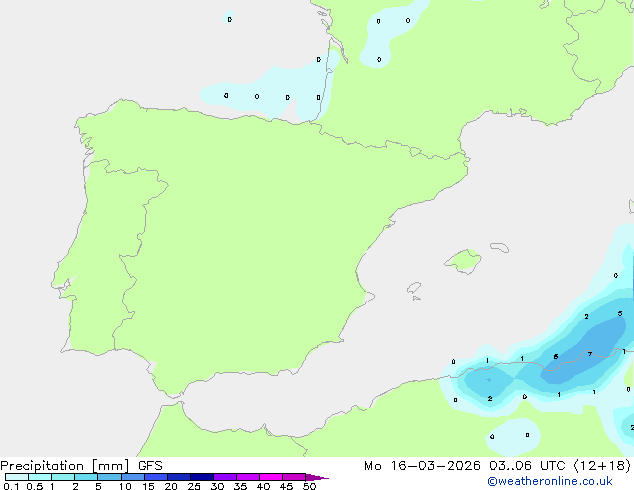
Task: Select the 15–20 mm legend swatch
Action: (x=156, y=477)
